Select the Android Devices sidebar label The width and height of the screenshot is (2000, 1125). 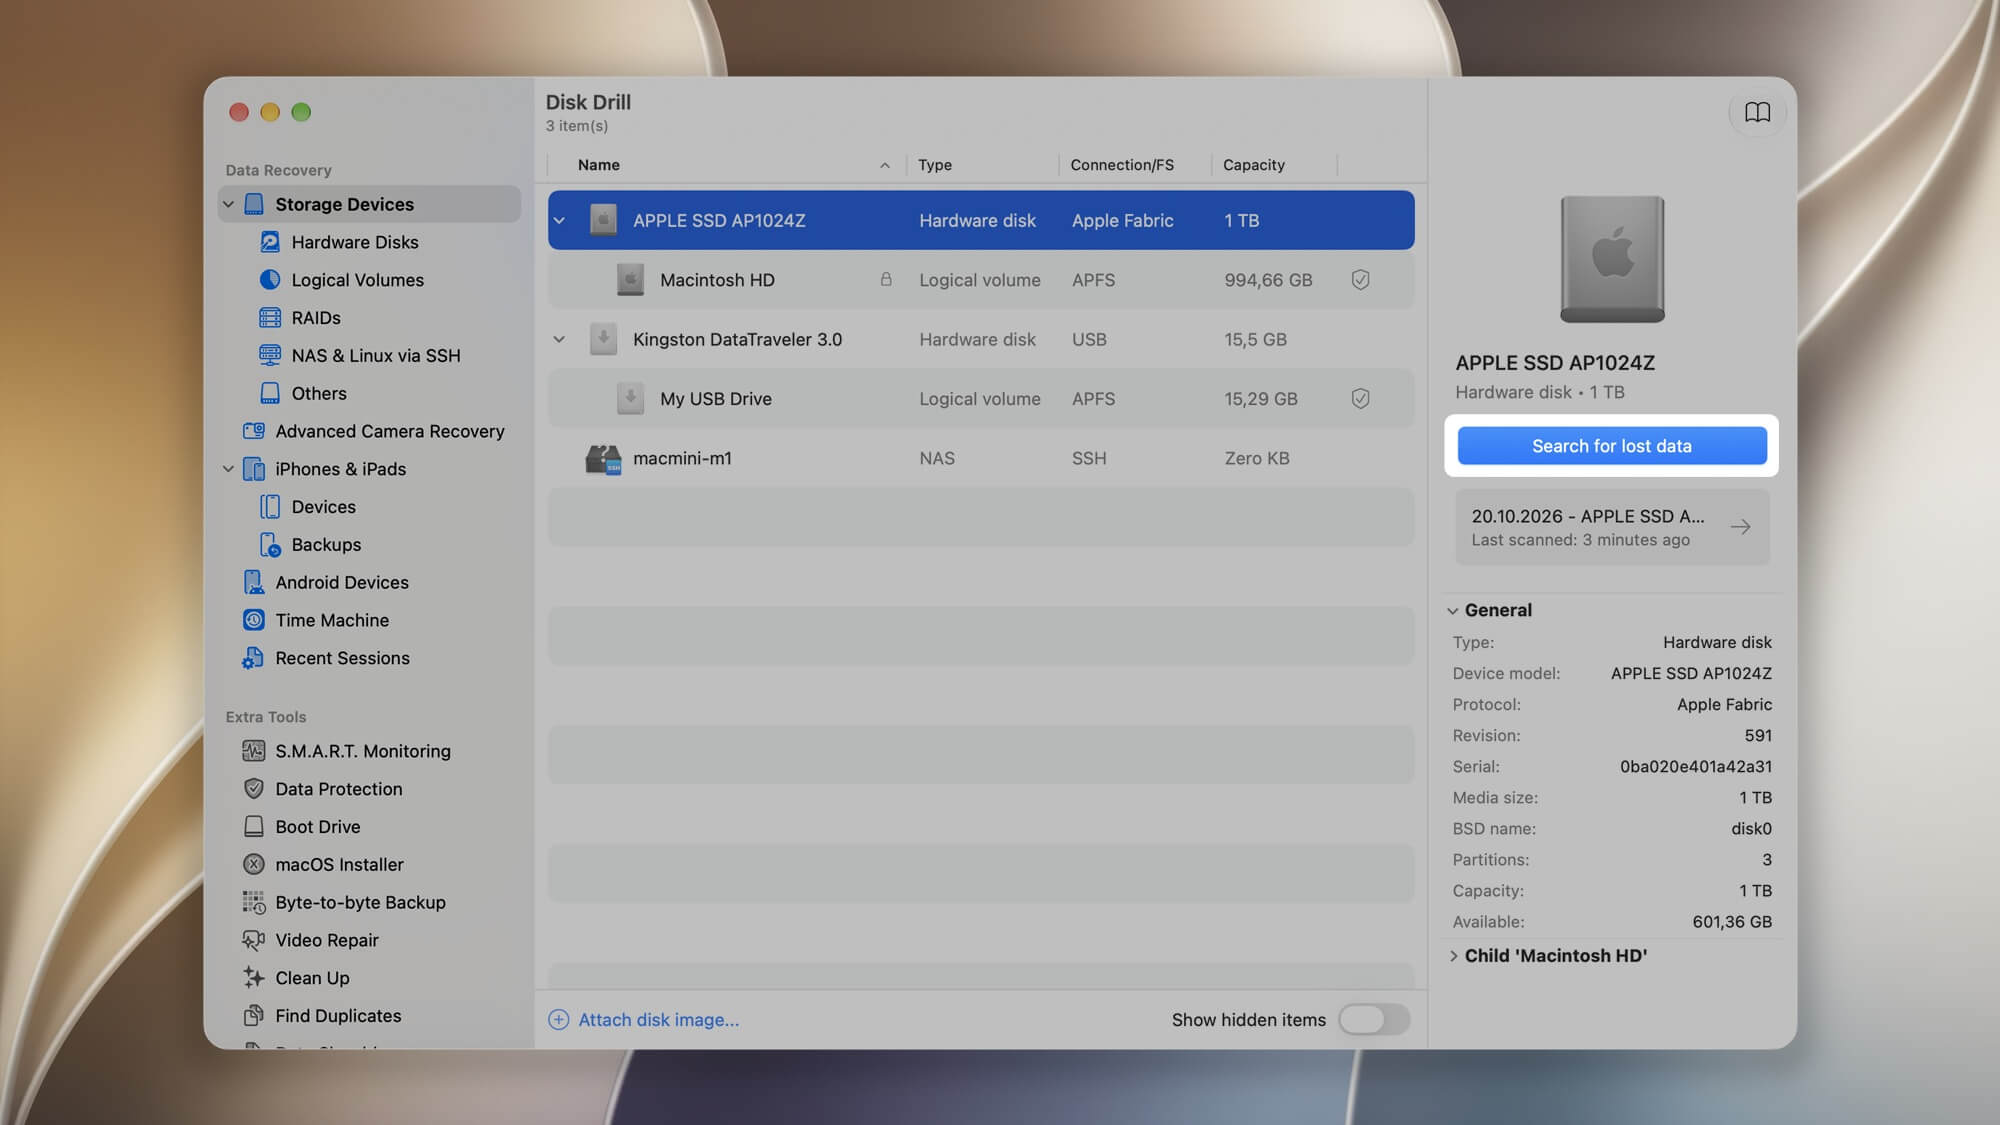pyautogui.click(x=342, y=582)
